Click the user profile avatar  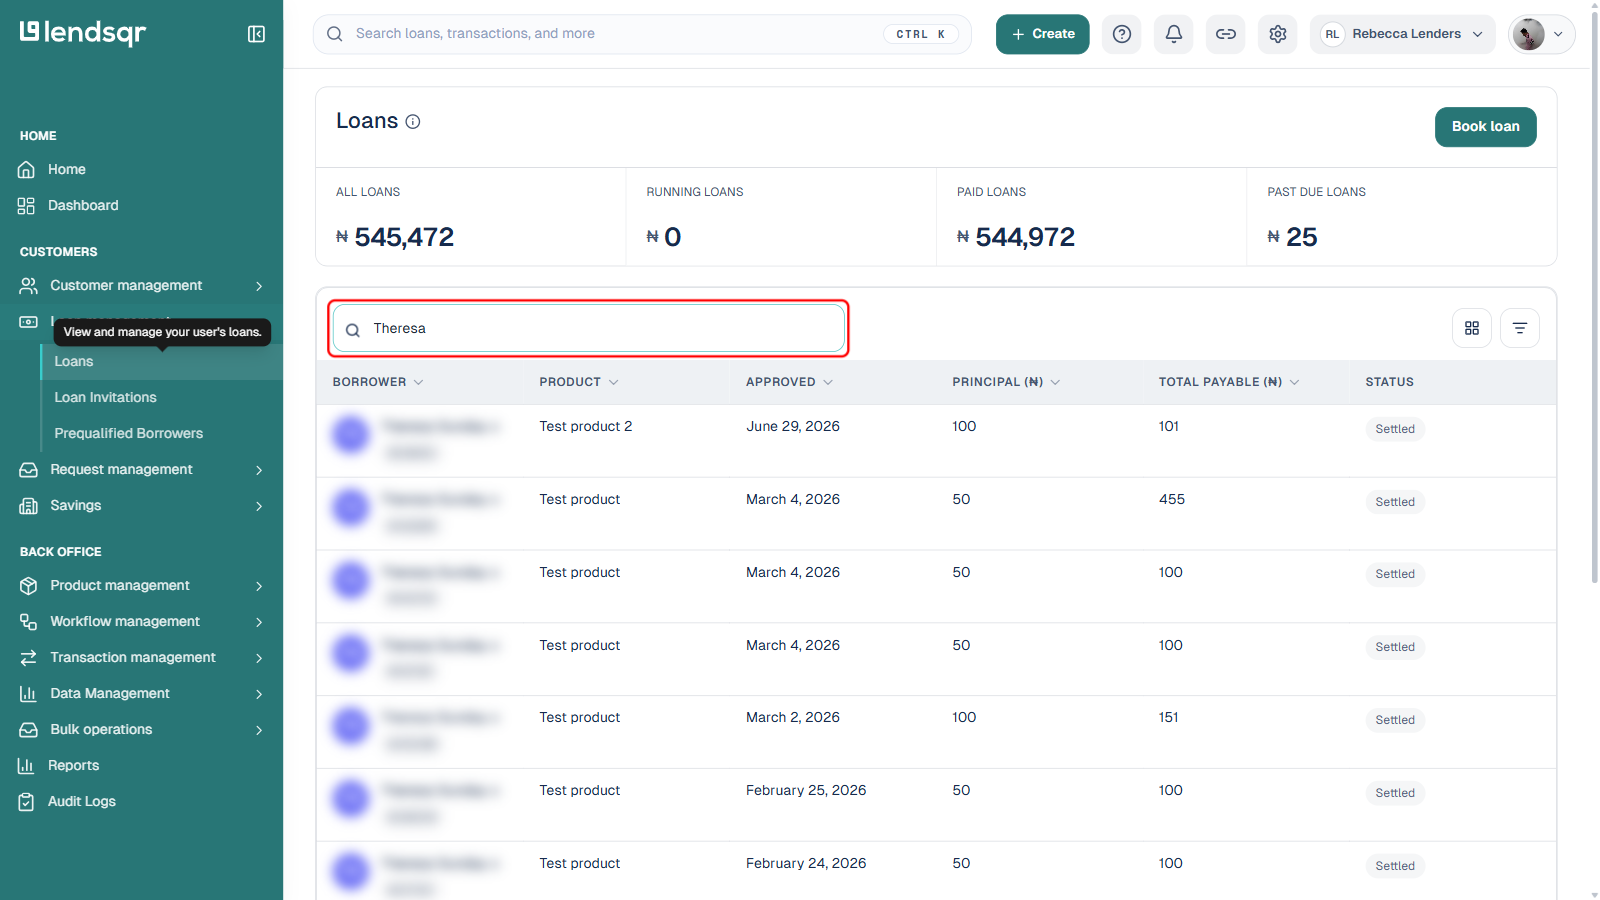point(1528,34)
